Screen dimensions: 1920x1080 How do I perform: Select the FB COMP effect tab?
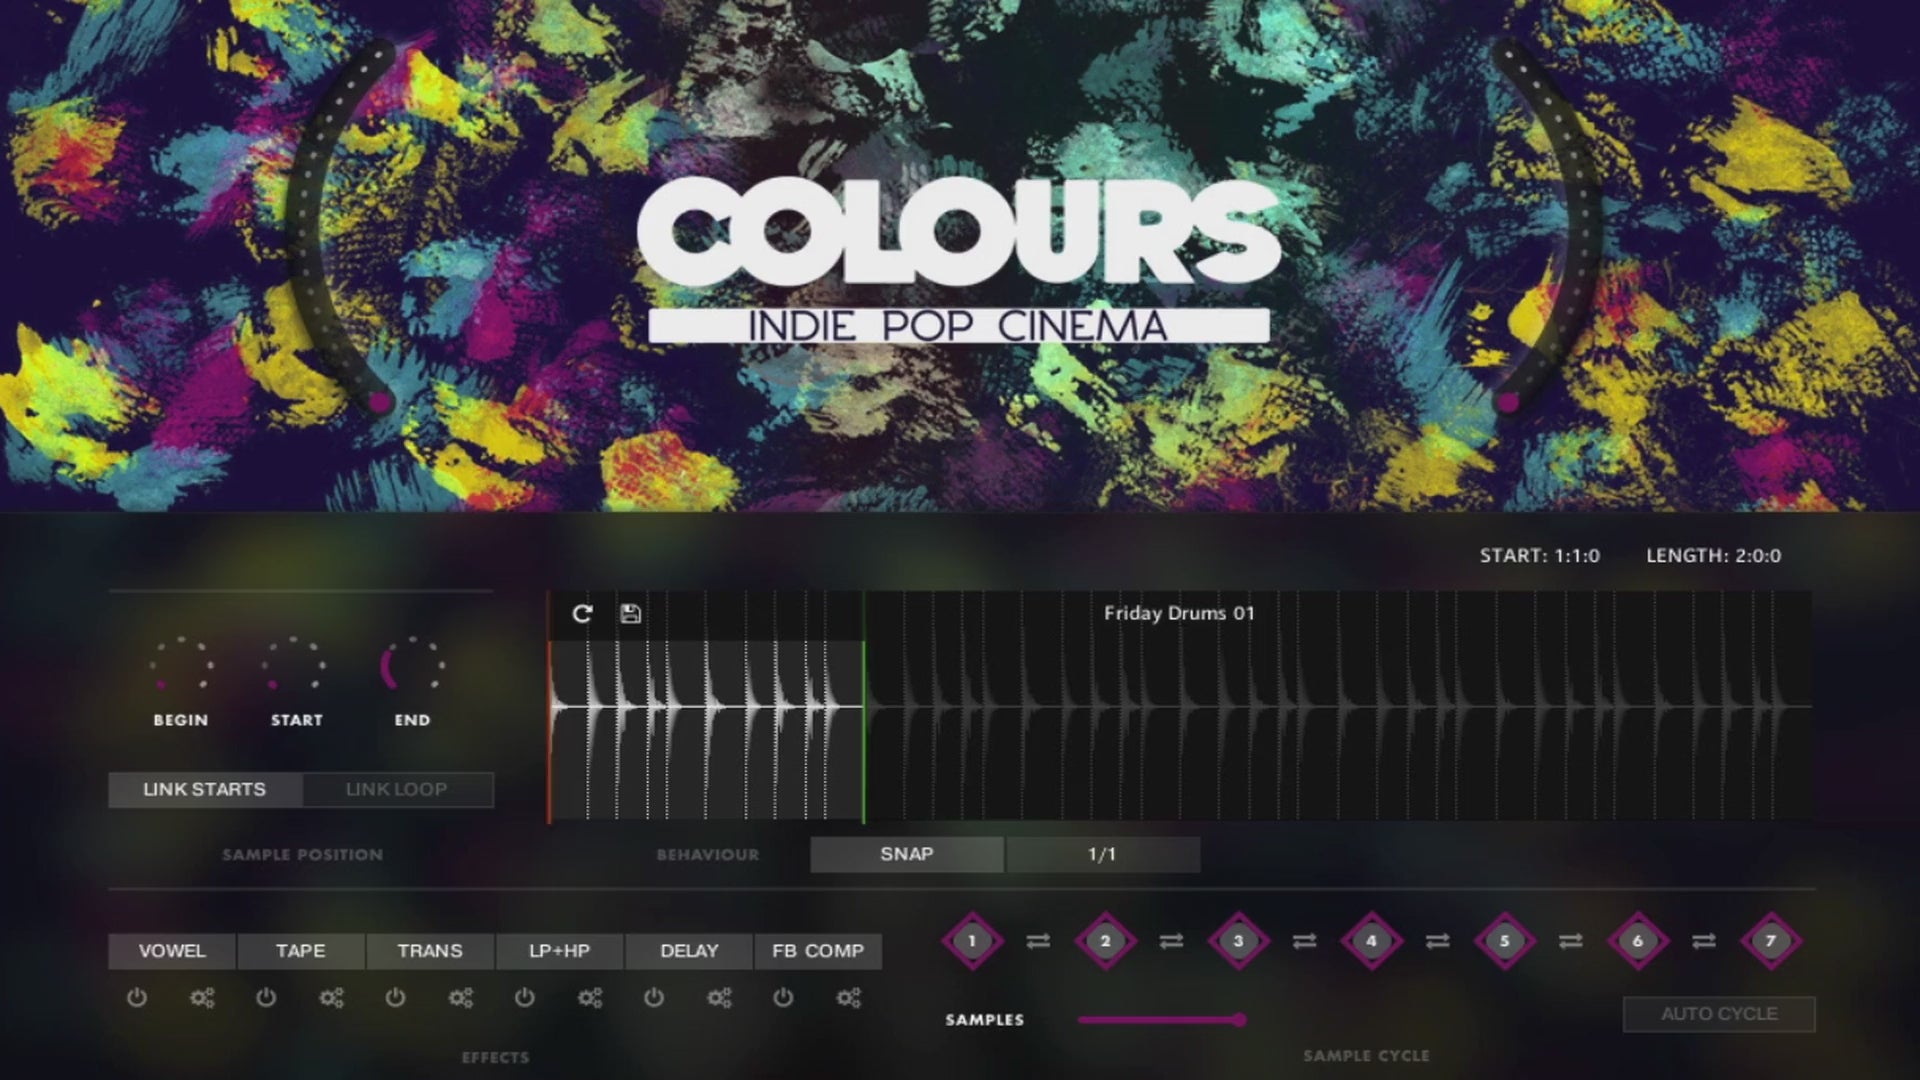coord(818,951)
